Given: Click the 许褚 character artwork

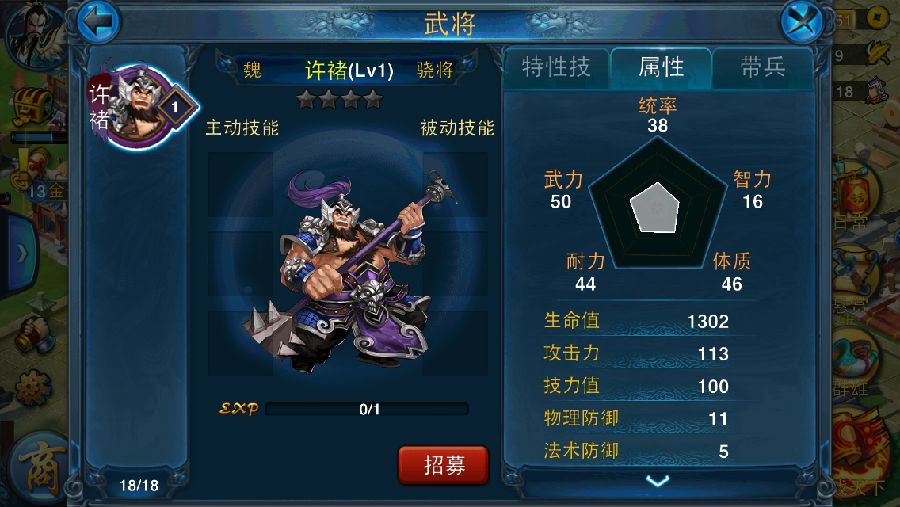Looking at the screenshot, I should click(x=348, y=270).
